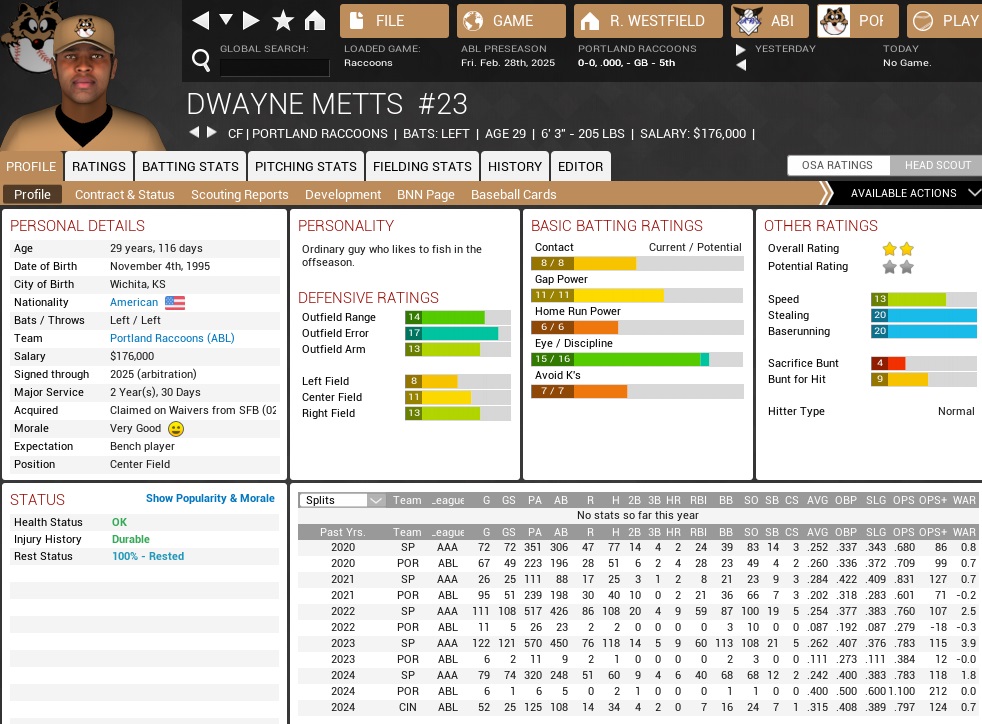Viewport: 982px width, 724px height.
Task: Toggle Show Popularity & Morale
Action: point(210,498)
